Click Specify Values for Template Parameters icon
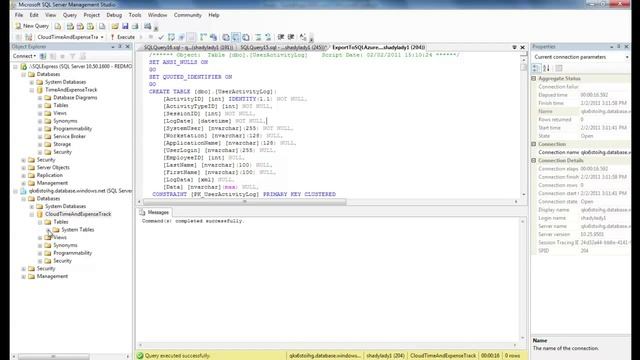Screen dimensions: 640x360 [303, 37]
